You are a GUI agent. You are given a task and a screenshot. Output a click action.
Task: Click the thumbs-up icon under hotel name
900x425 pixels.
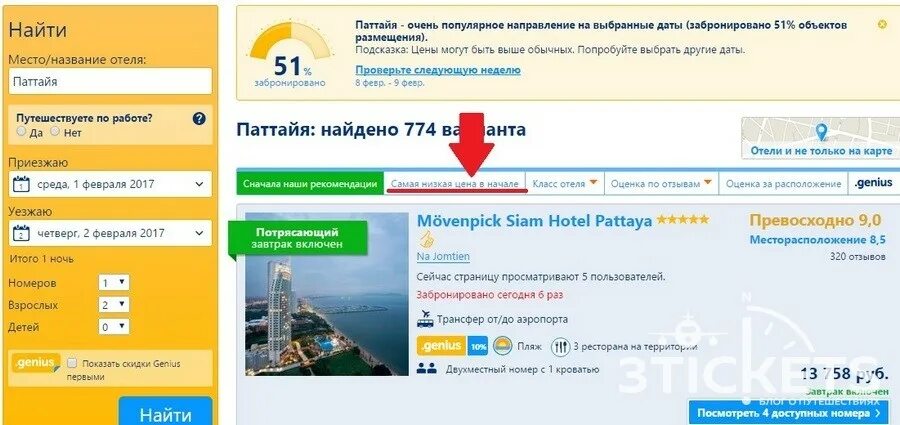click(426, 239)
